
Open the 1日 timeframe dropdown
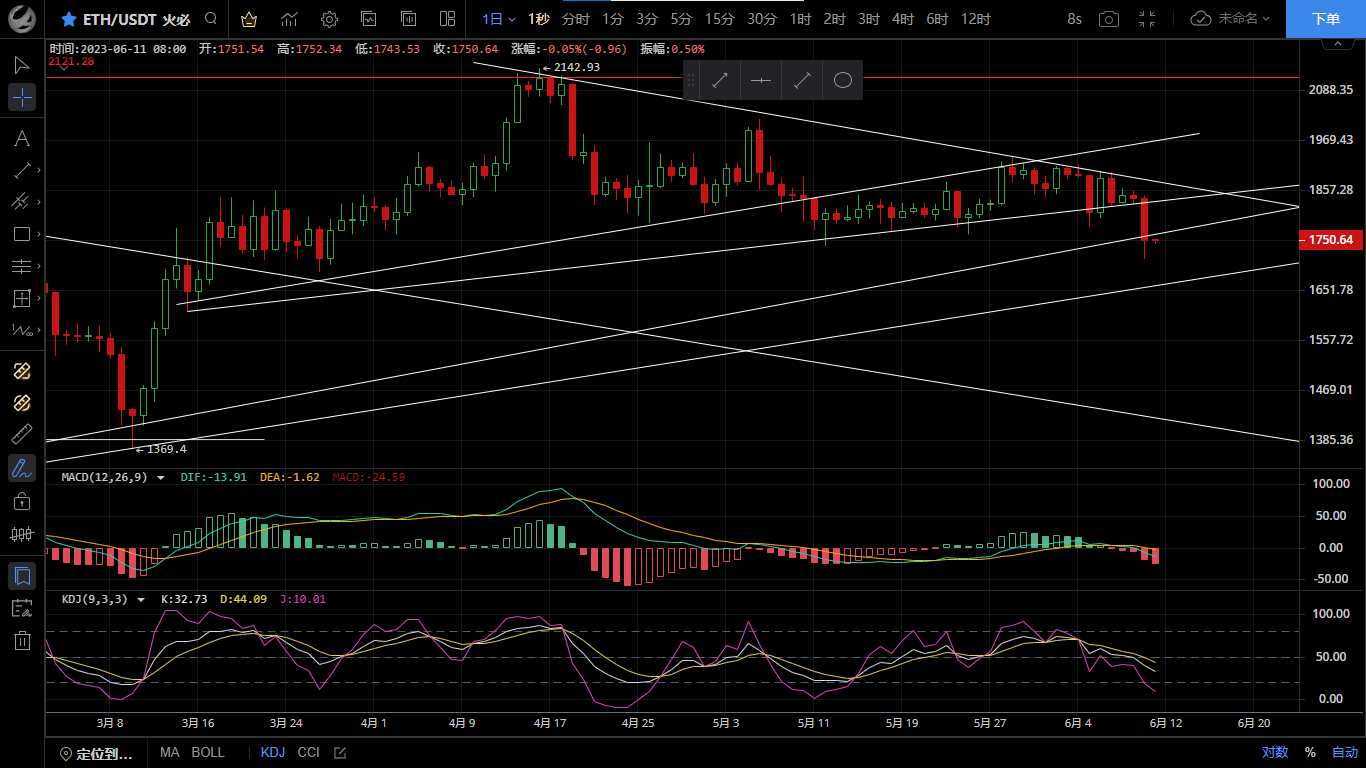point(498,19)
